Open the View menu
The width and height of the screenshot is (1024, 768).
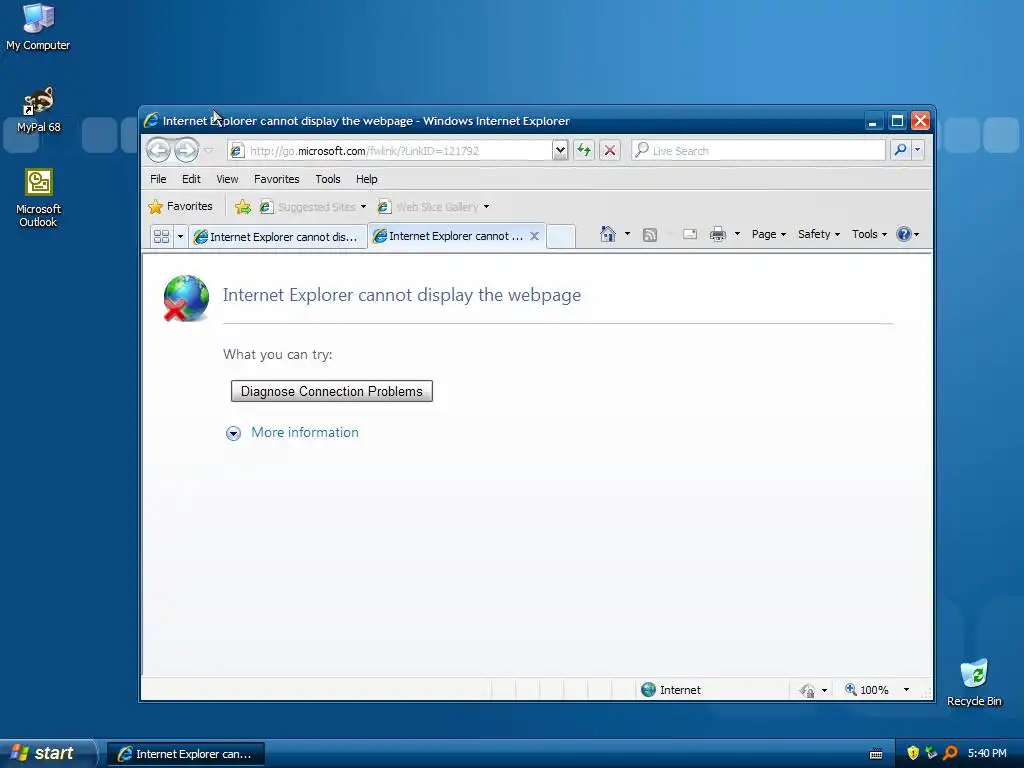(x=227, y=179)
